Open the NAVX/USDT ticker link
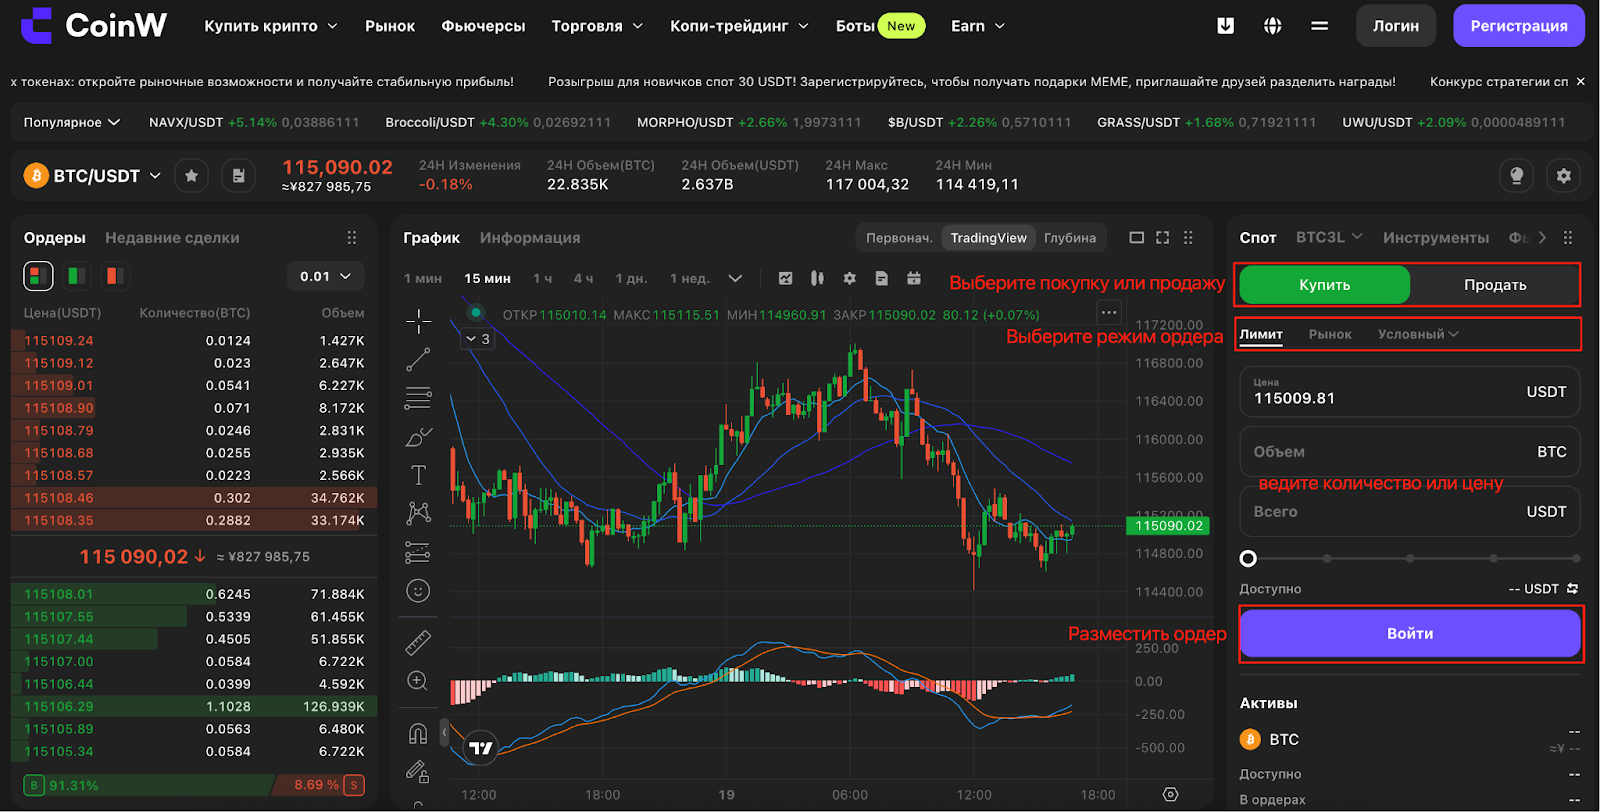The image size is (1600, 812). pyautogui.click(x=254, y=122)
